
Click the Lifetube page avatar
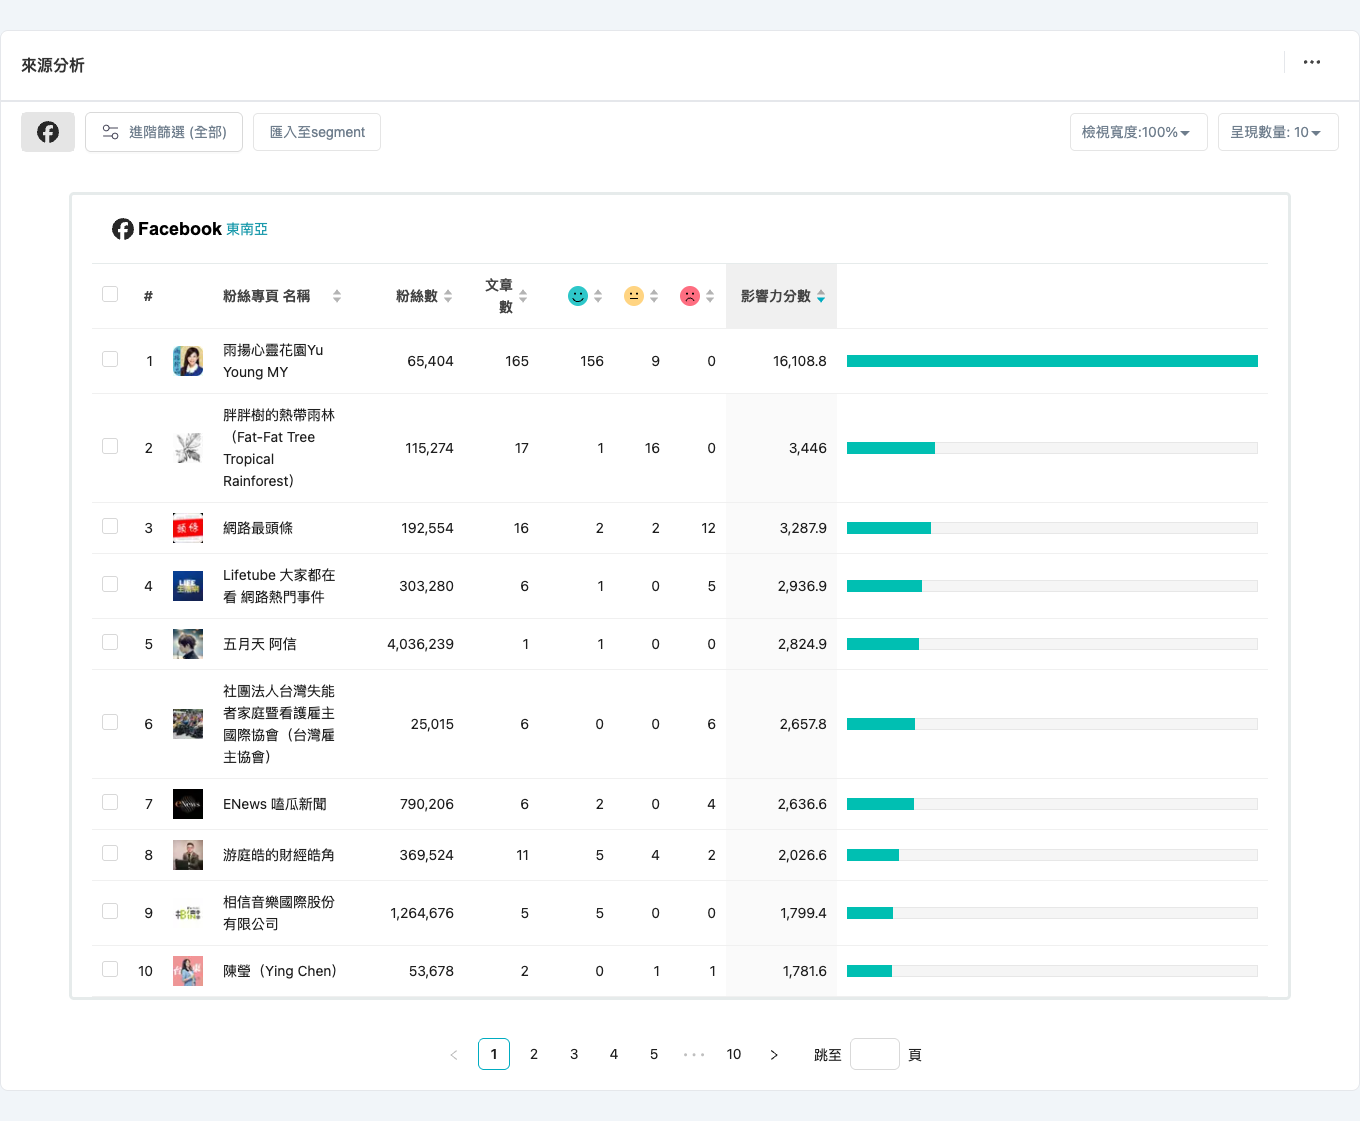point(188,586)
